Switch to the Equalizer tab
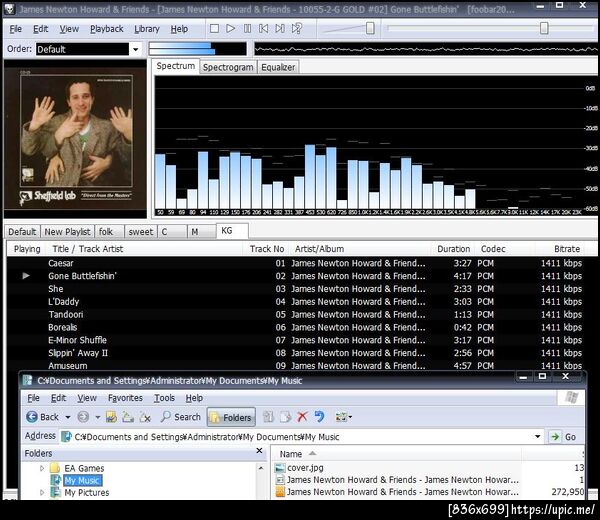This screenshot has height=520, width=600. (x=278, y=67)
